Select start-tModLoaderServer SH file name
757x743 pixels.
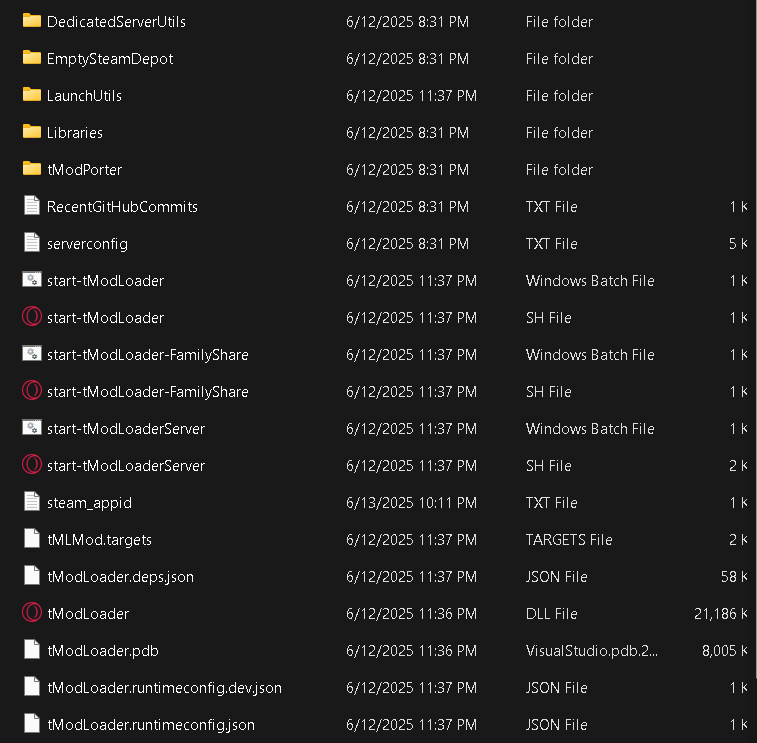tap(126, 466)
